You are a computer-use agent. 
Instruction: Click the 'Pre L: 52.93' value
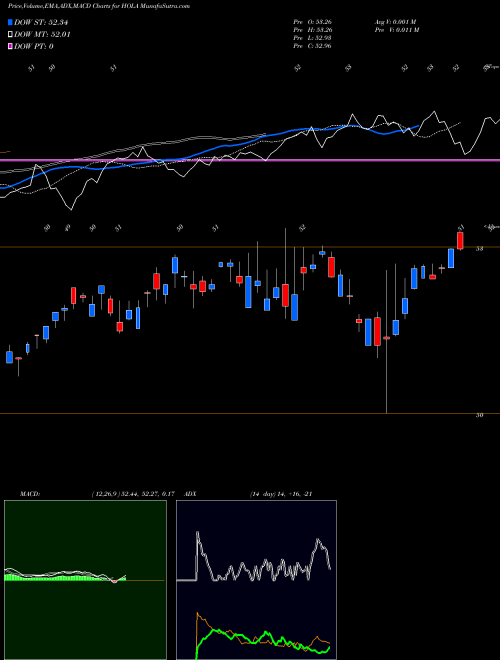tap(313, 38)
